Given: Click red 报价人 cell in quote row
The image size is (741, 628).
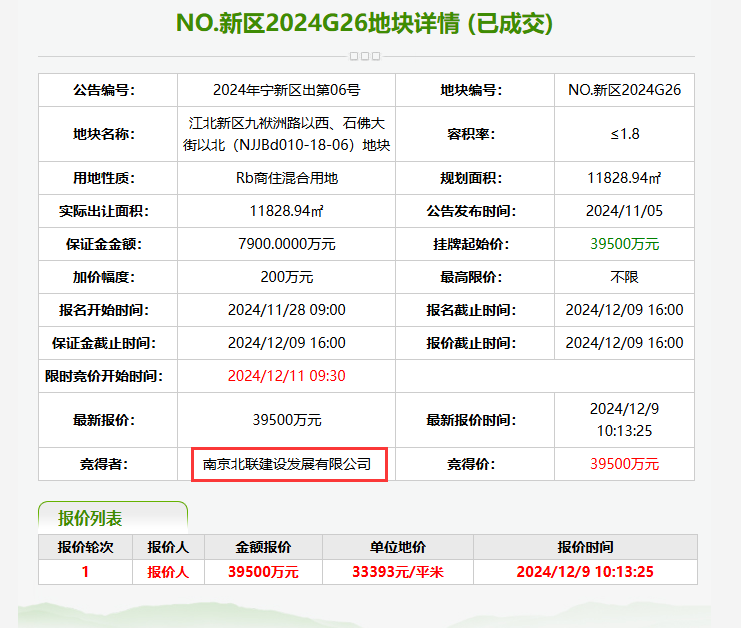Looking at the screenshot, I should (168, 572).
